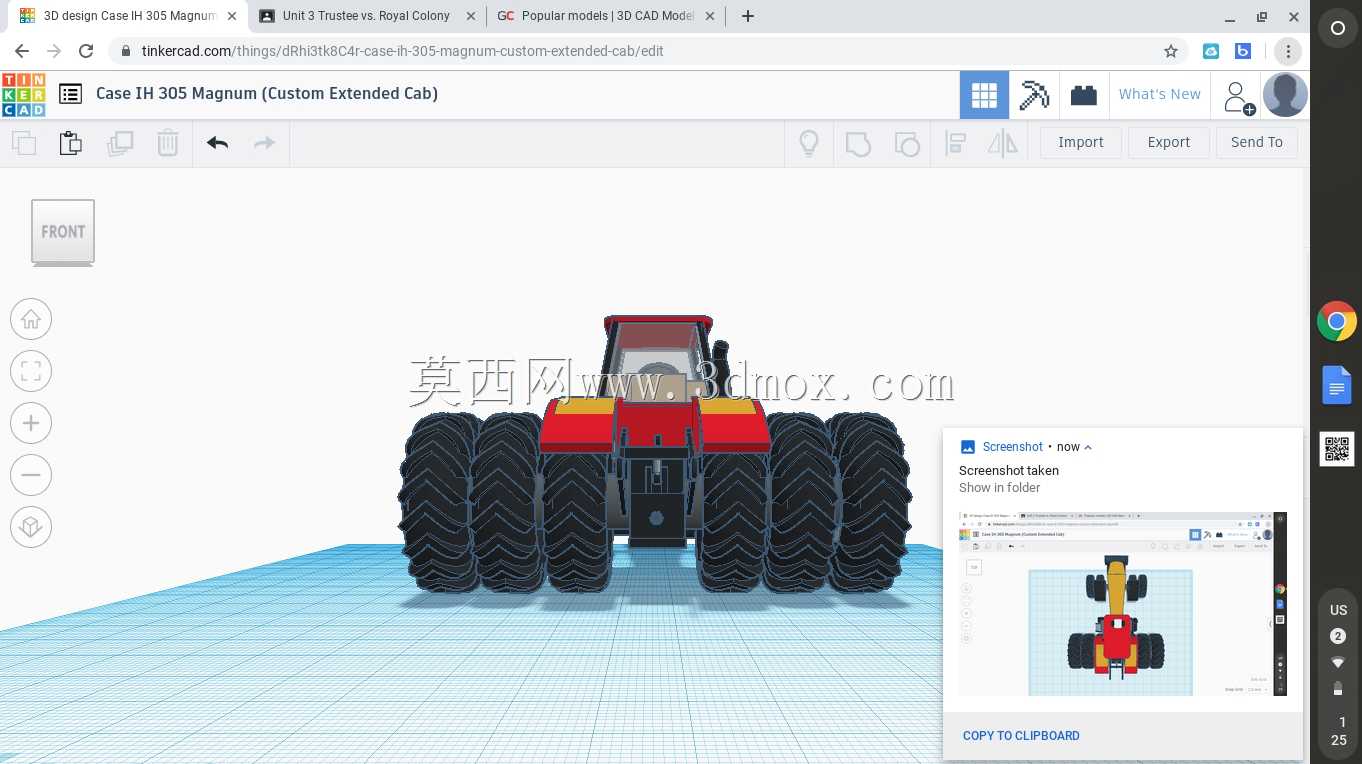Click the Send To button

(x=1257, y=142)
